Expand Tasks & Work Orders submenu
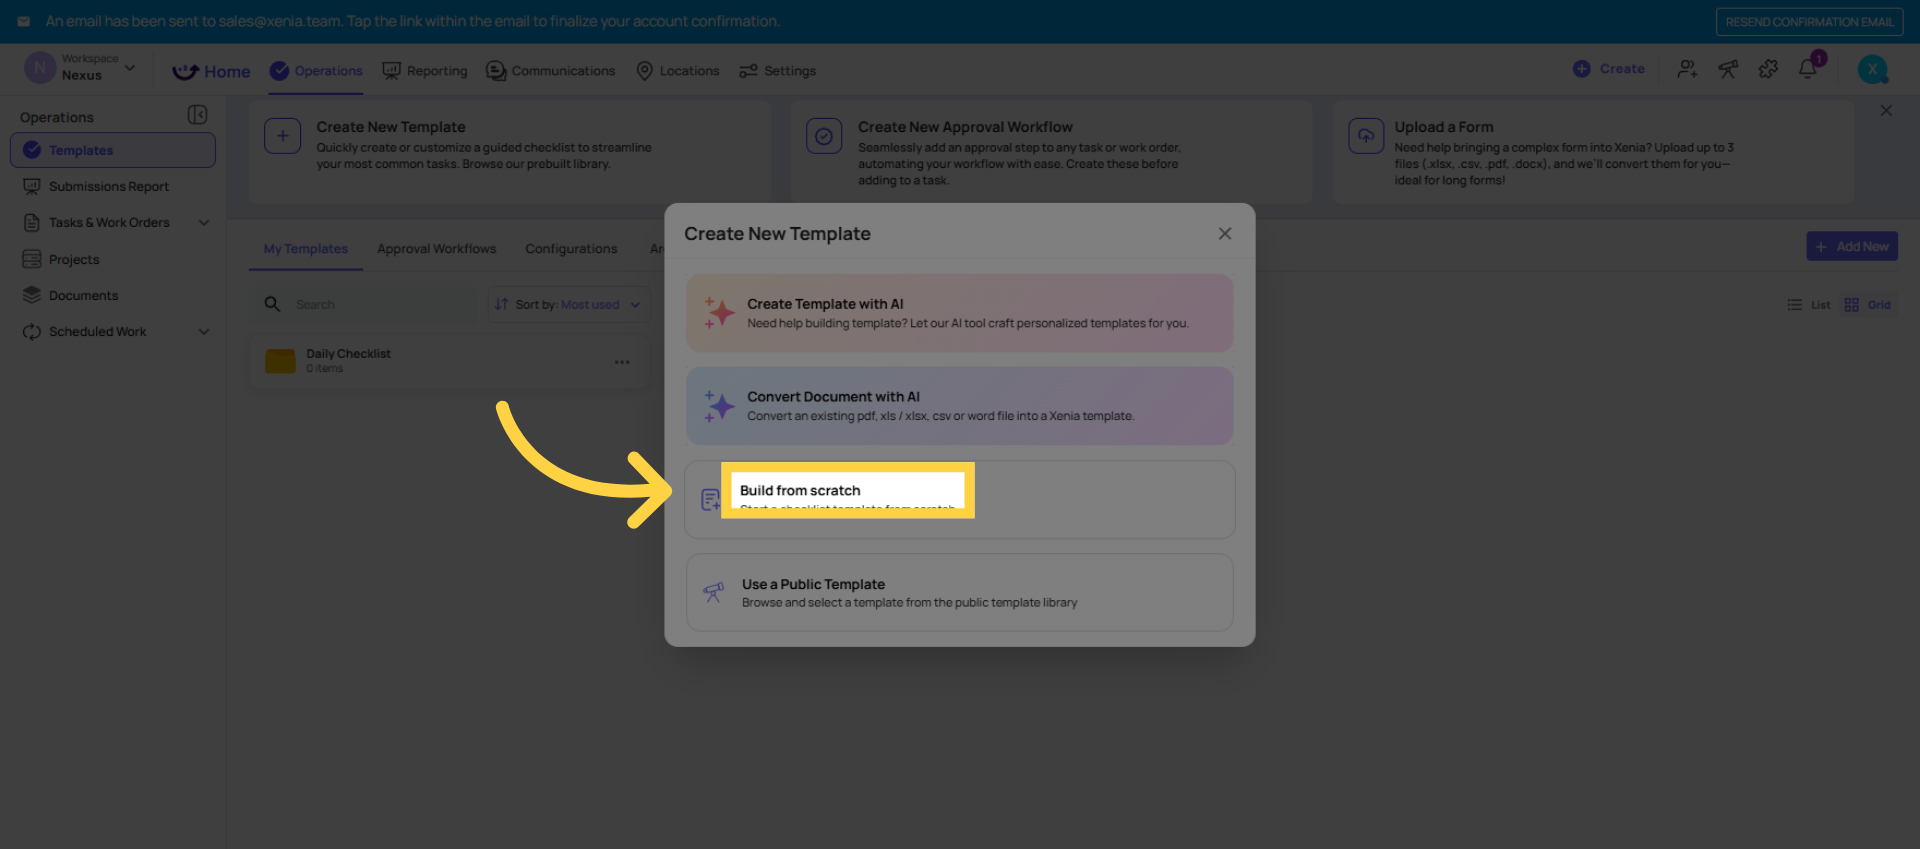Image resolution: width=1920 pixels, height=849 pixels. click(204, 223)
